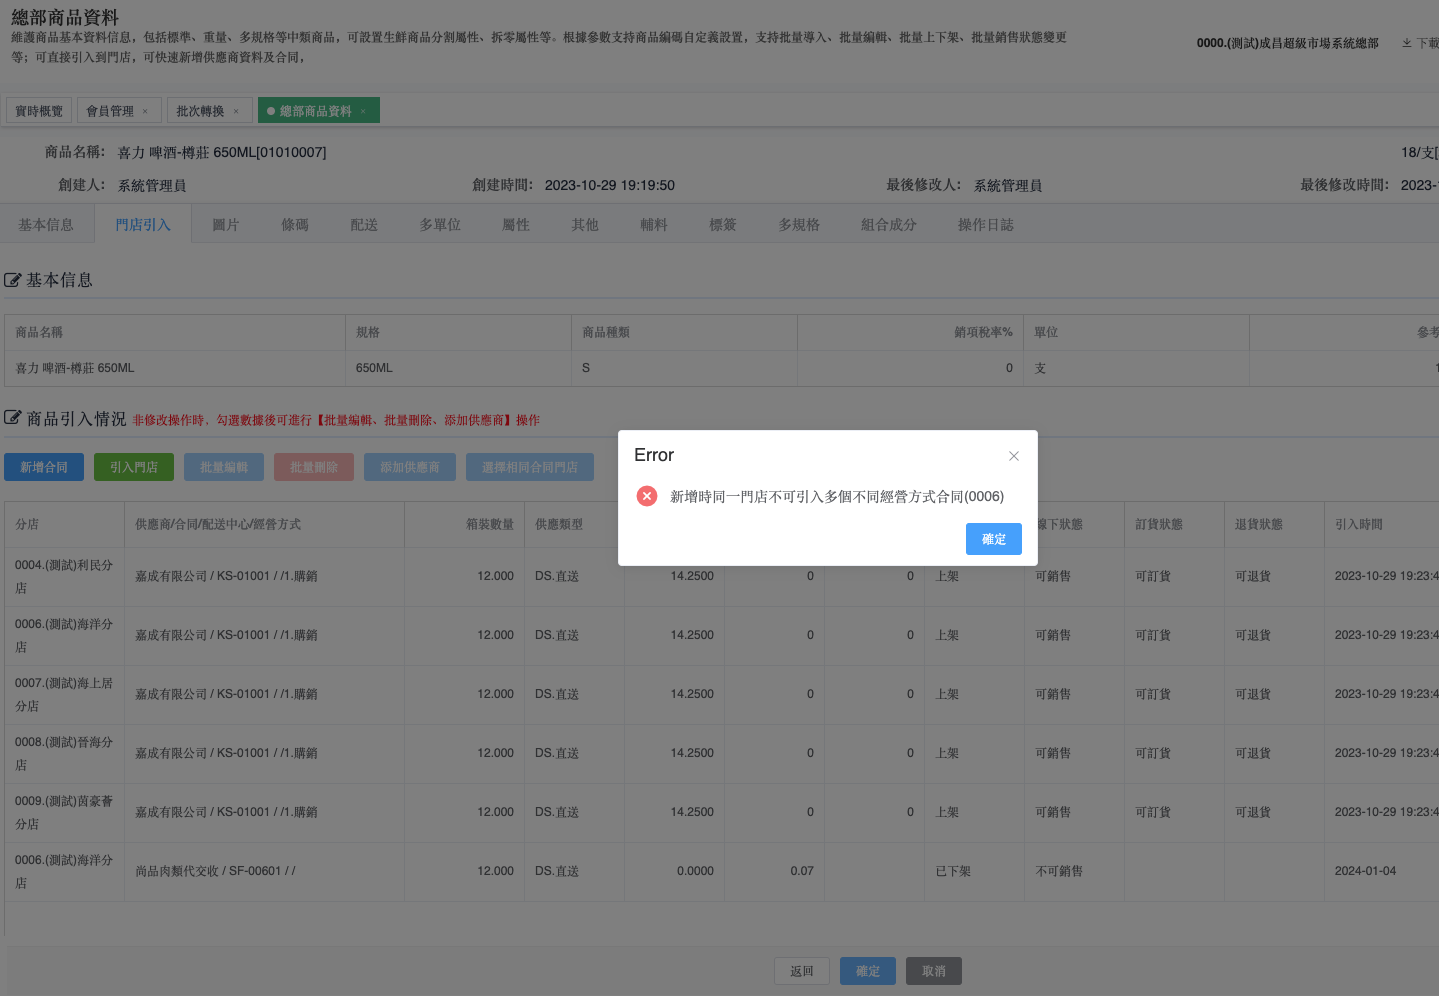Click the bottom 確定 button beside 返回
Screen dimensions: 1439x996
point(868,971)
